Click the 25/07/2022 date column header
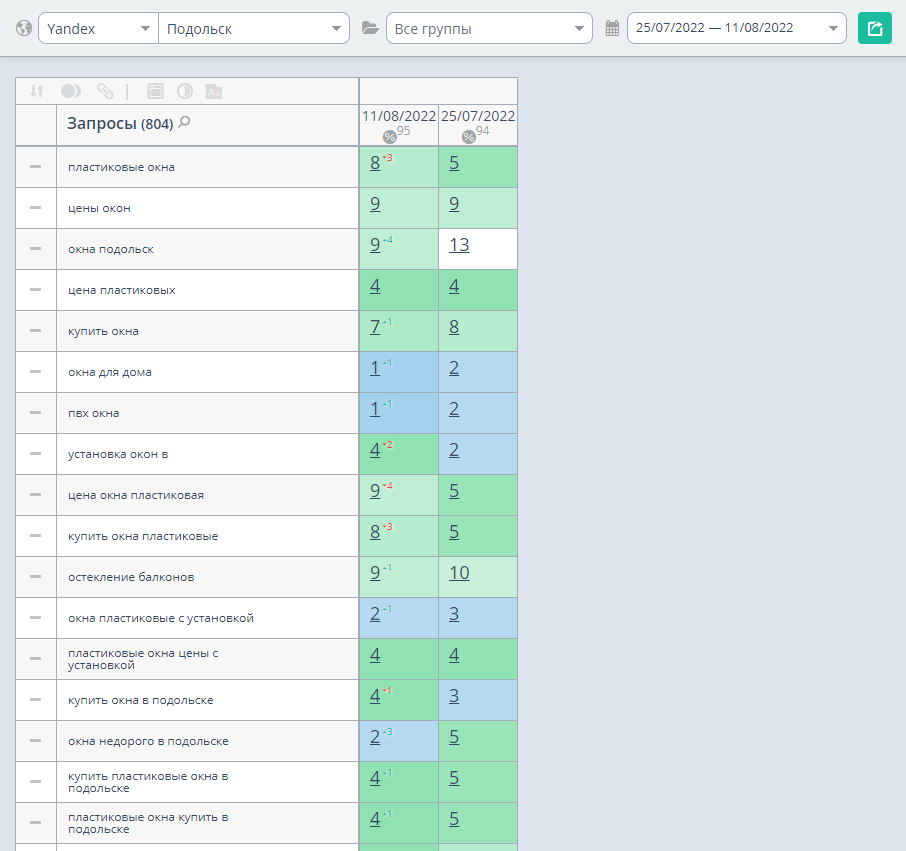This screenshot has width=906, height=851. (x=477, y=115)
